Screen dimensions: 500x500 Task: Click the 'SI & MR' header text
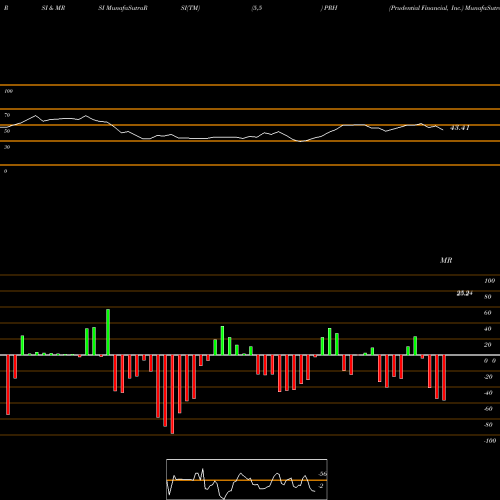[x=53, y=8]
